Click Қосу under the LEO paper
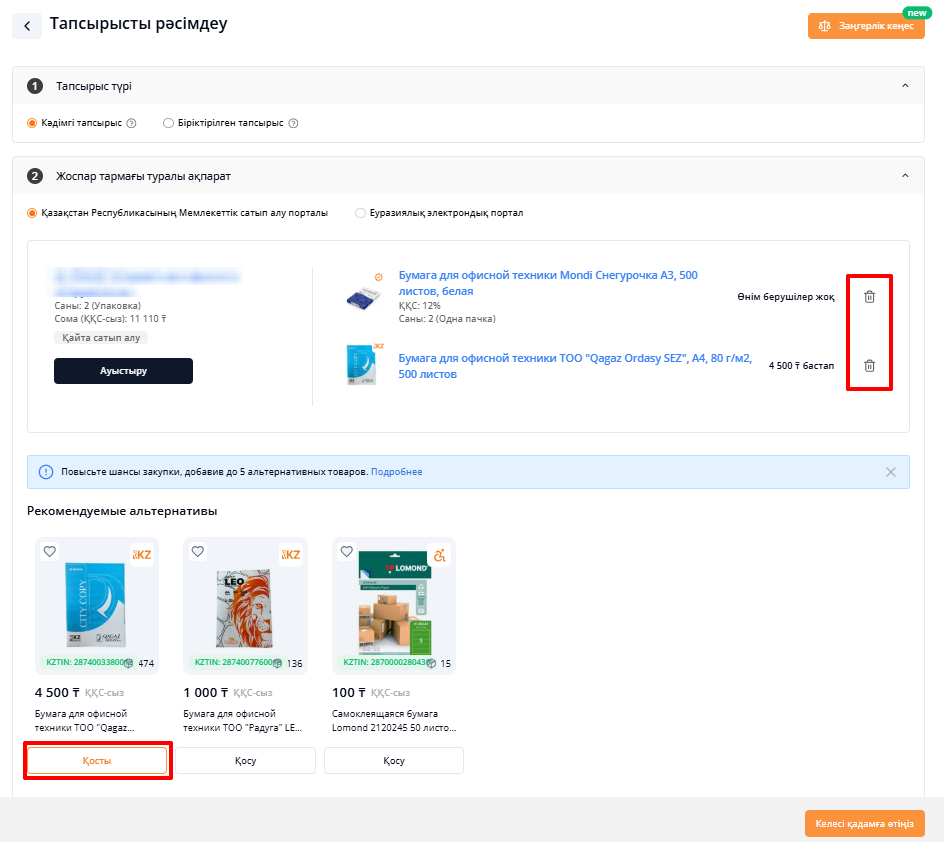Viewport: 944px width, 842px height. (246, 761)
